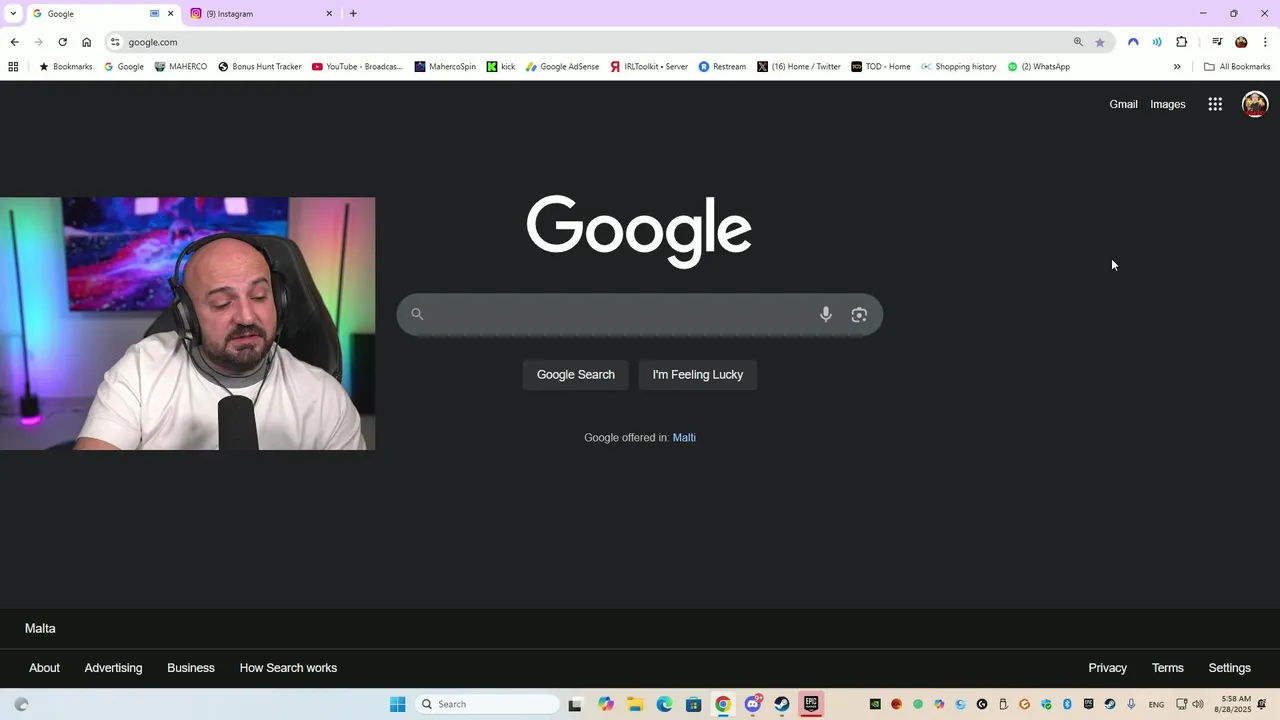This screenshot has height=720, width=1280.
Task: Close the Instagram tab
Action: pos(329,14)
